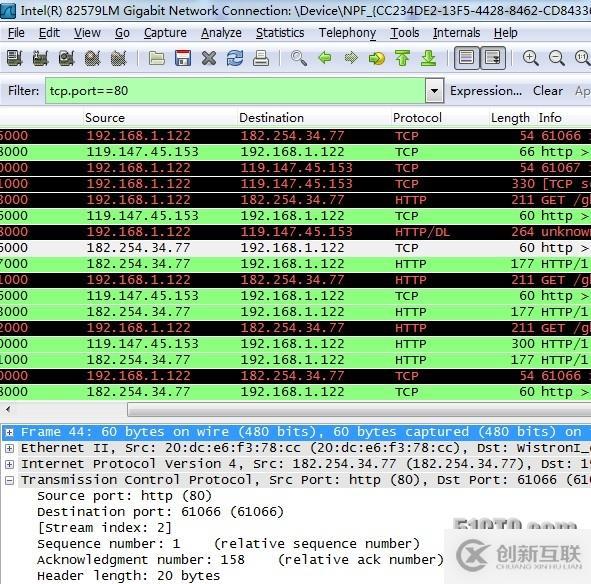This screenshot has width=591, height=584.
Task: Select the packet with length 330
Action: pyautogui.click(x=296, y=184)
